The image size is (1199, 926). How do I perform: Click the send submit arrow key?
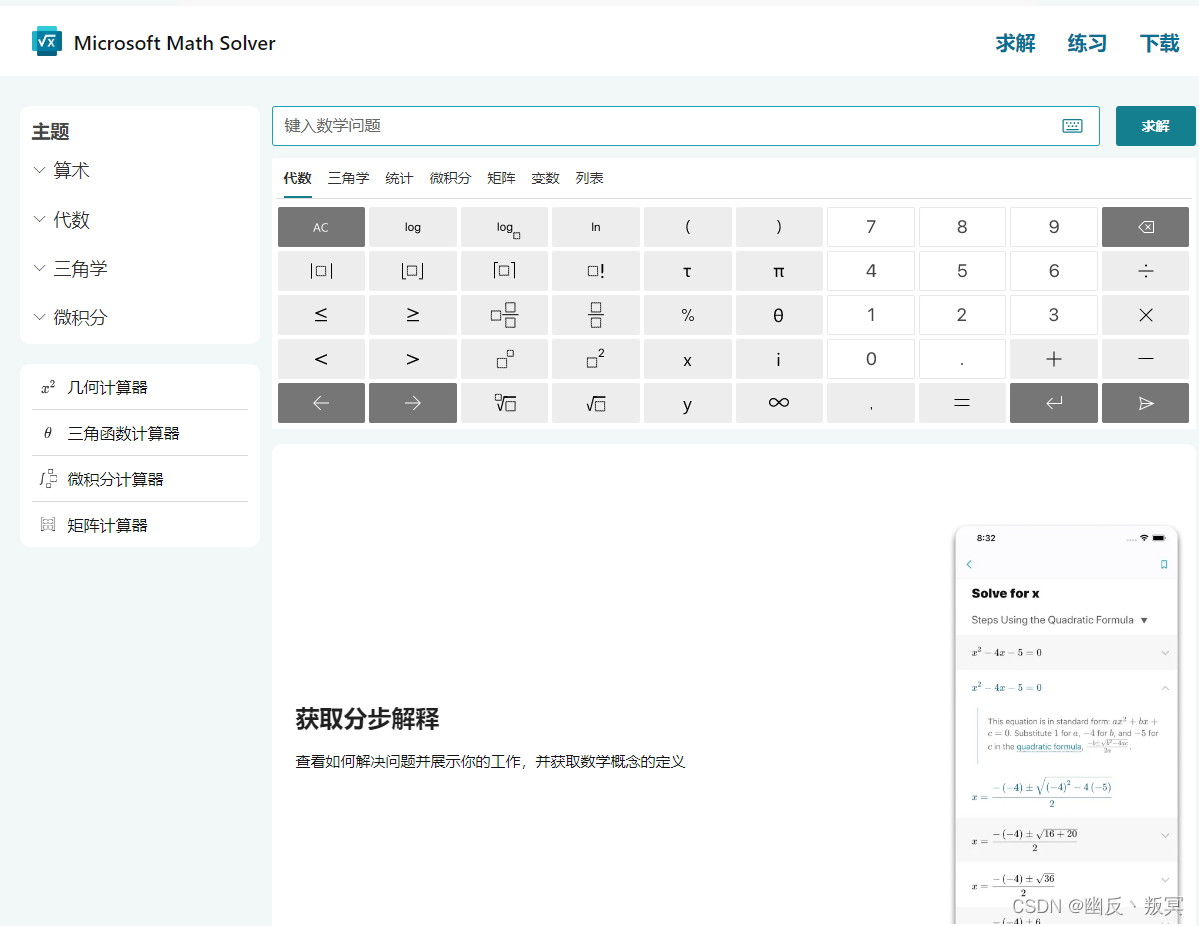[x=1145, y=403]
